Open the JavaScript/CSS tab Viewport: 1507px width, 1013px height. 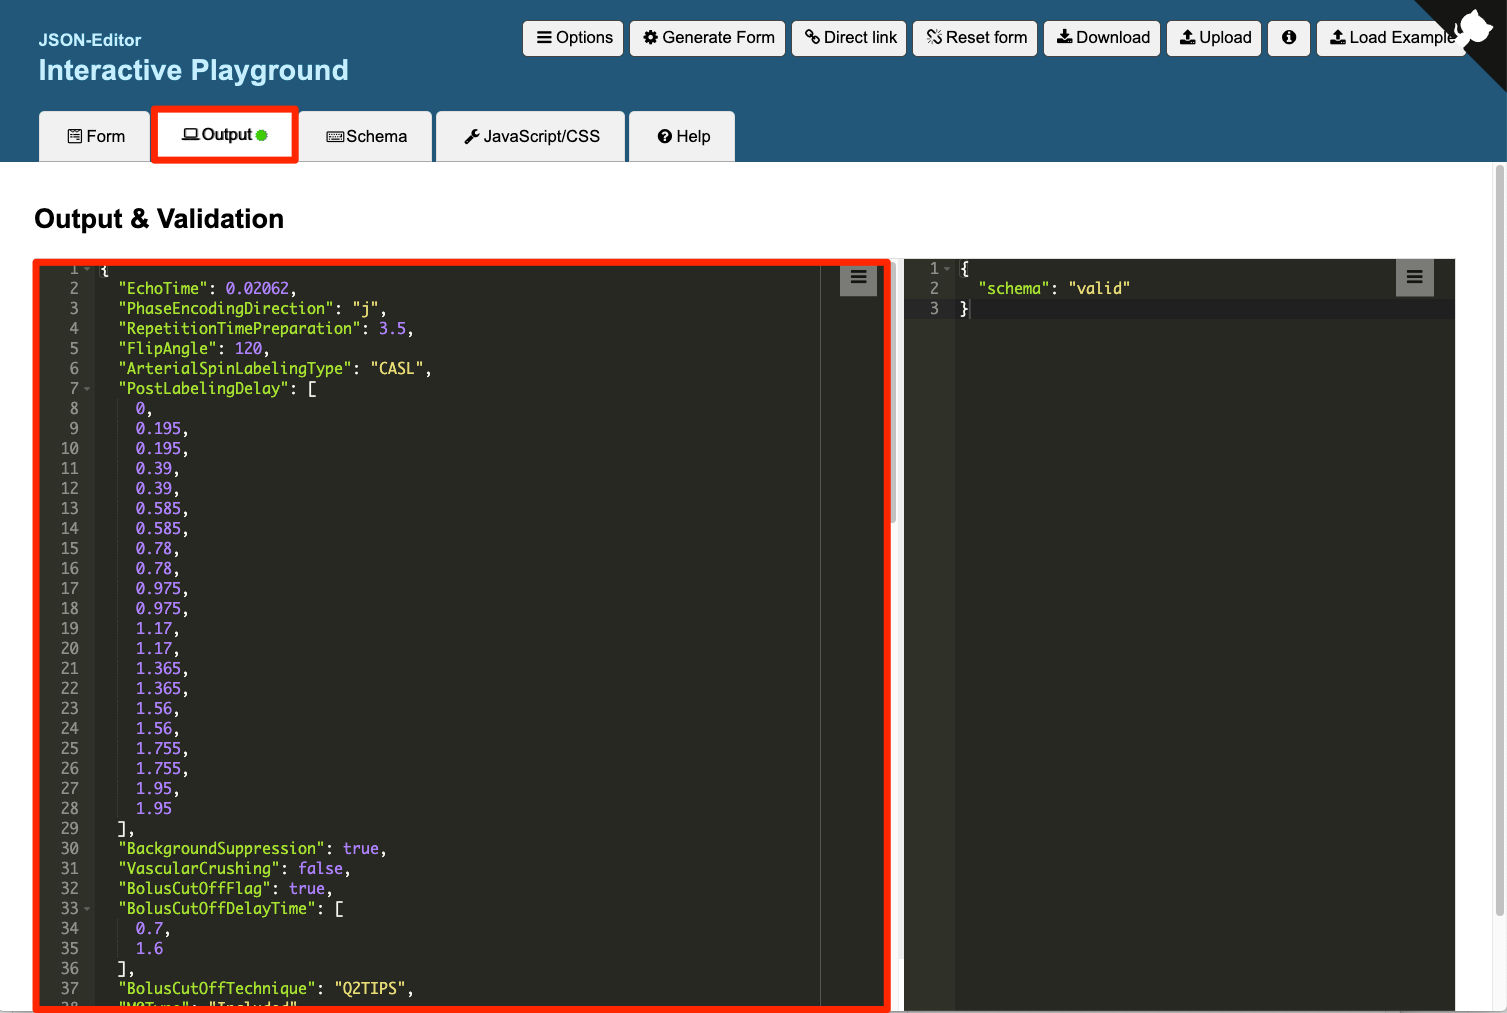[x=531, y=136]
